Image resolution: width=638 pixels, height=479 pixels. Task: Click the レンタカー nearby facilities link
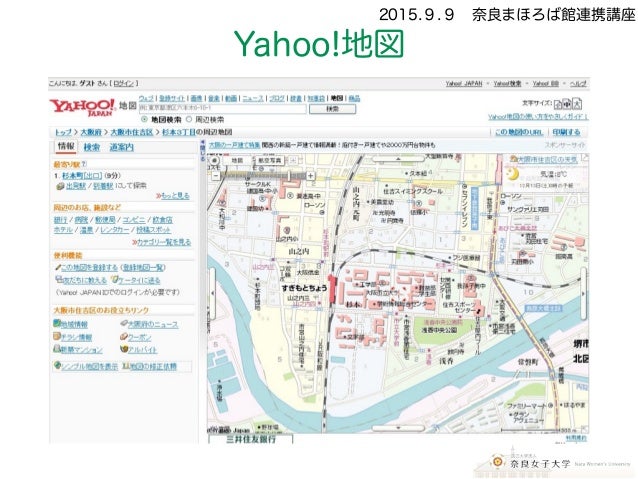click(114, 230)
